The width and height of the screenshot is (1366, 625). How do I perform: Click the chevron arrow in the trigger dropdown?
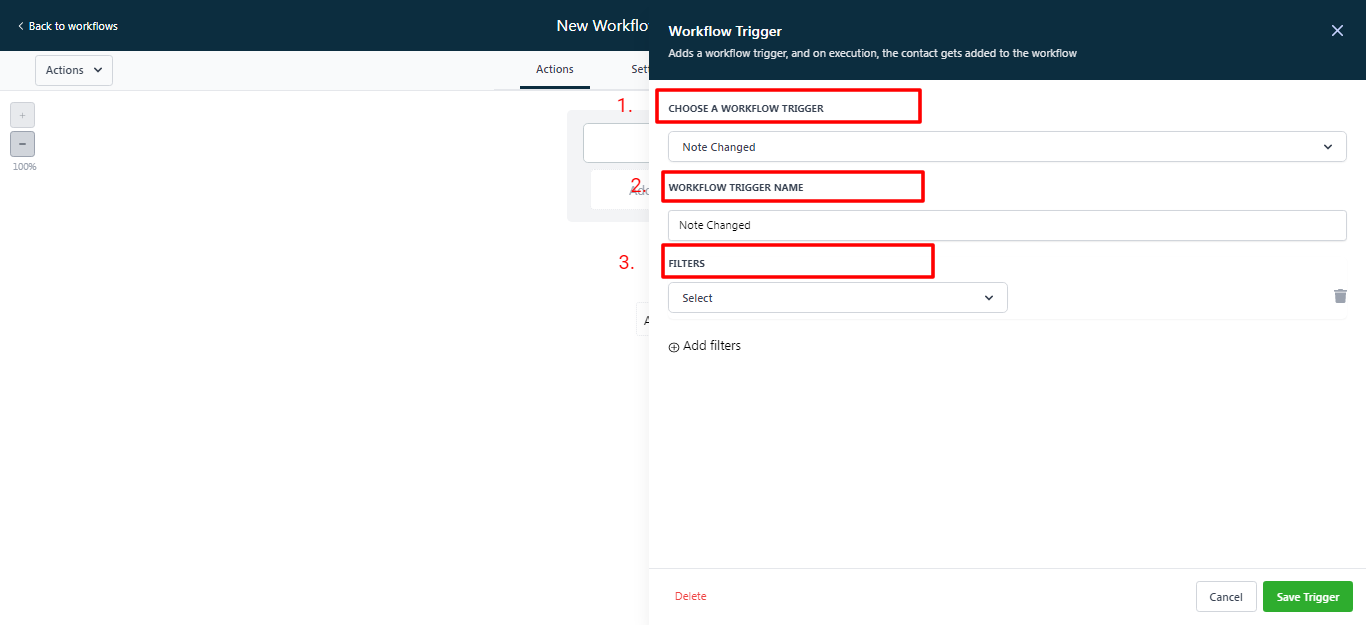(x=1328, y=147)
